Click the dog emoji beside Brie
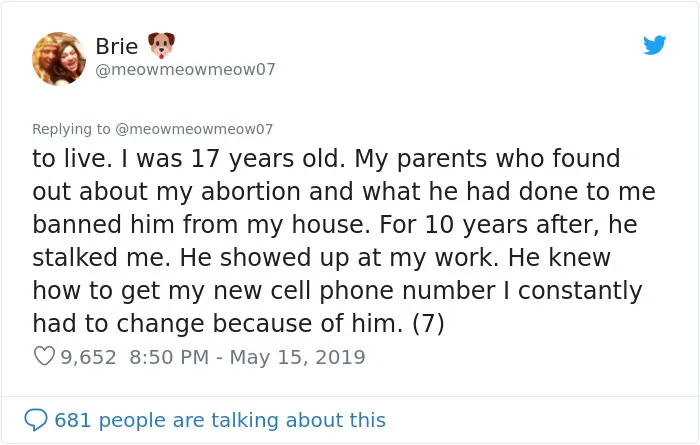Viewport: 700px width, 445px height. tap(161, 45)
